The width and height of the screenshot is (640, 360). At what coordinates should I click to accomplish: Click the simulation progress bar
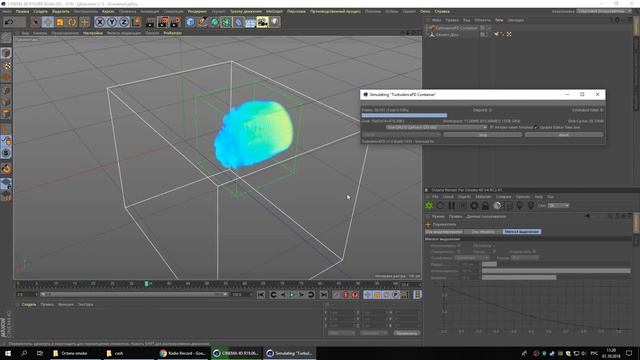click(x=482, y=116)
